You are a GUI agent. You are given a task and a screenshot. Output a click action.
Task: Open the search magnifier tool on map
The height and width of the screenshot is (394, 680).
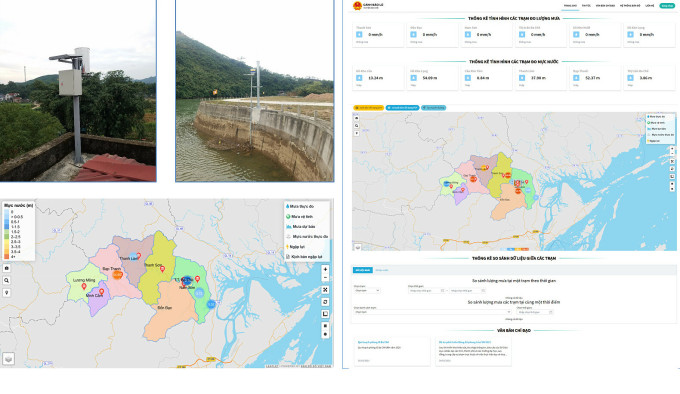tap(7, 280)
